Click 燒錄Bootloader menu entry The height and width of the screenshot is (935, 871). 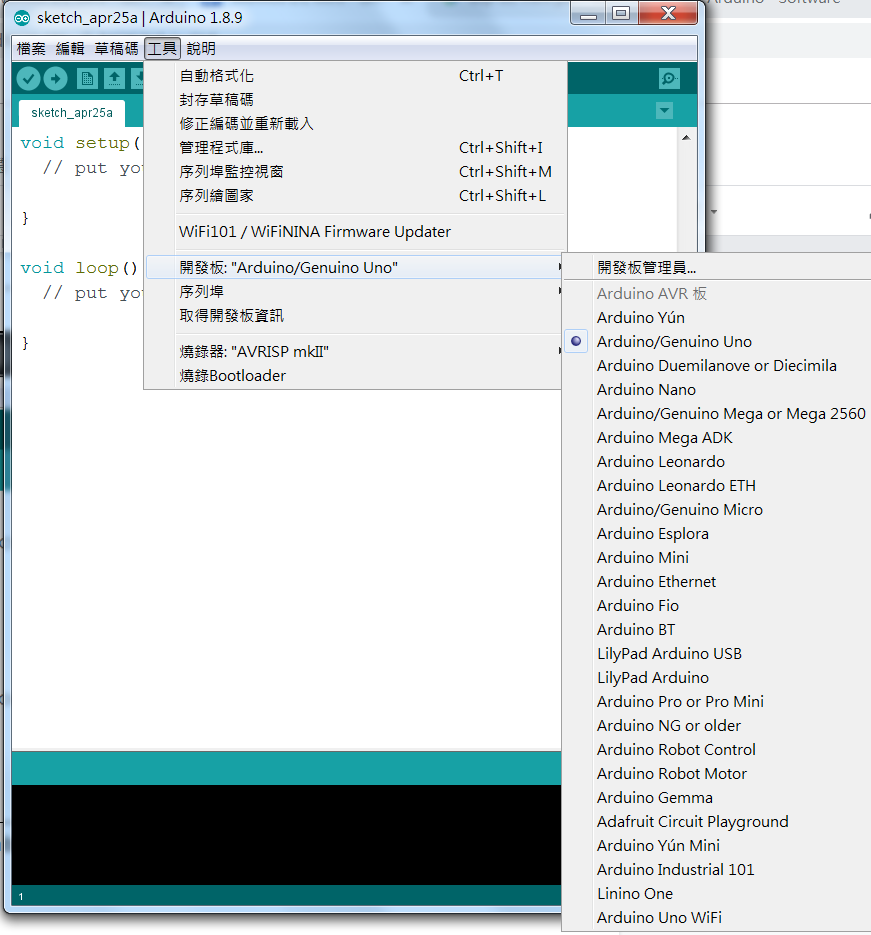pos(354,376)
